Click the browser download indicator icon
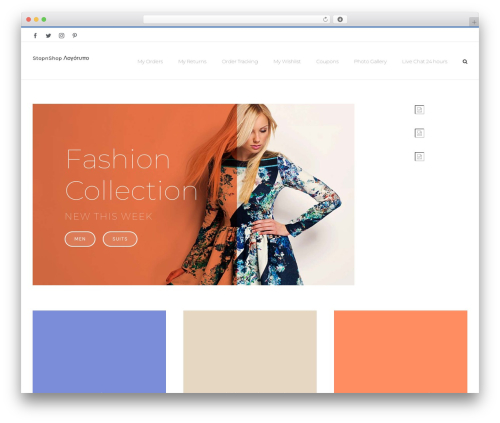Viewport: 500px width, 423px height. 340,20
